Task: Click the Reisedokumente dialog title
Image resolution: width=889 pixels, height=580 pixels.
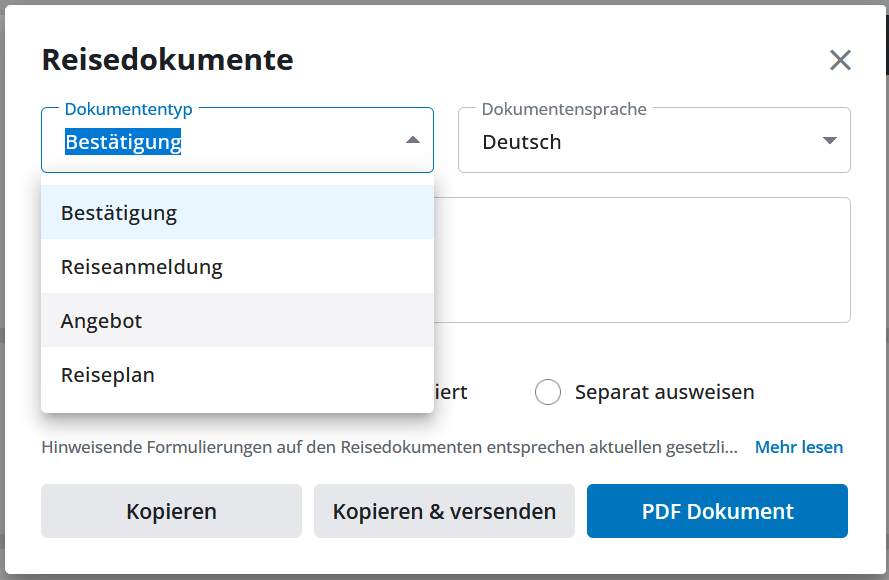Action: (x=167, y=60)
